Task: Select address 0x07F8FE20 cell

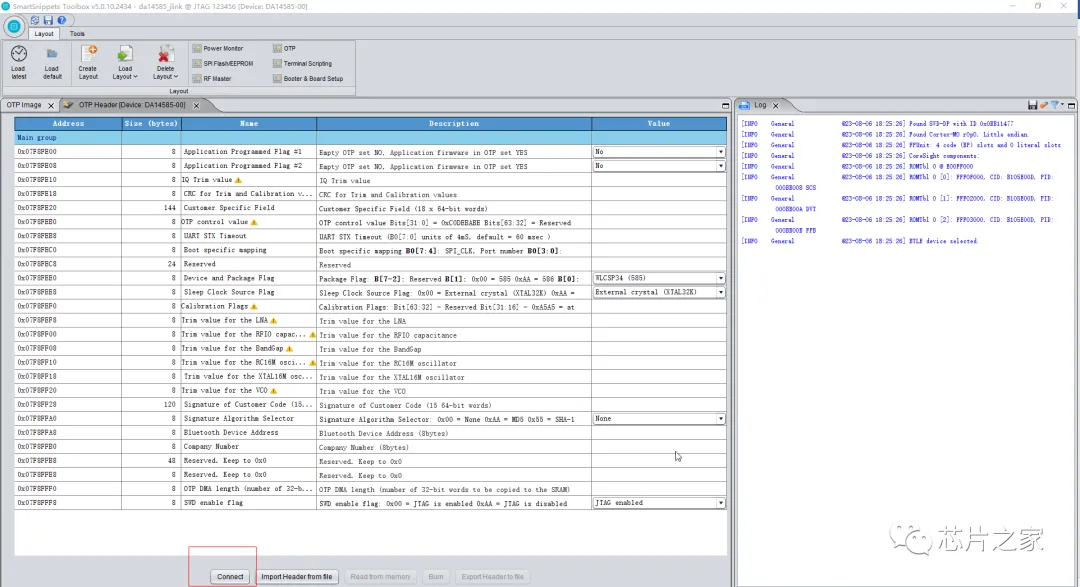Action: click(68, 208)
